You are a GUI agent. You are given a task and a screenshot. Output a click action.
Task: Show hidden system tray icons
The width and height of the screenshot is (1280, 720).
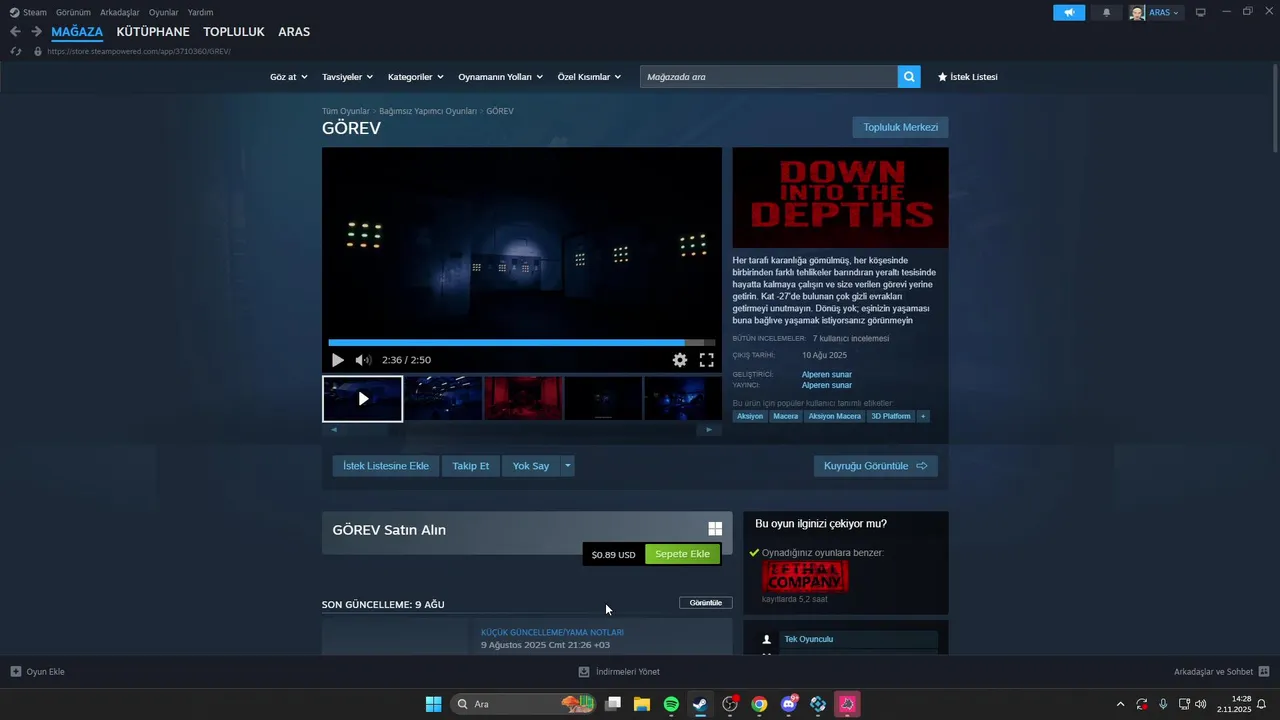coord(1120,704)
